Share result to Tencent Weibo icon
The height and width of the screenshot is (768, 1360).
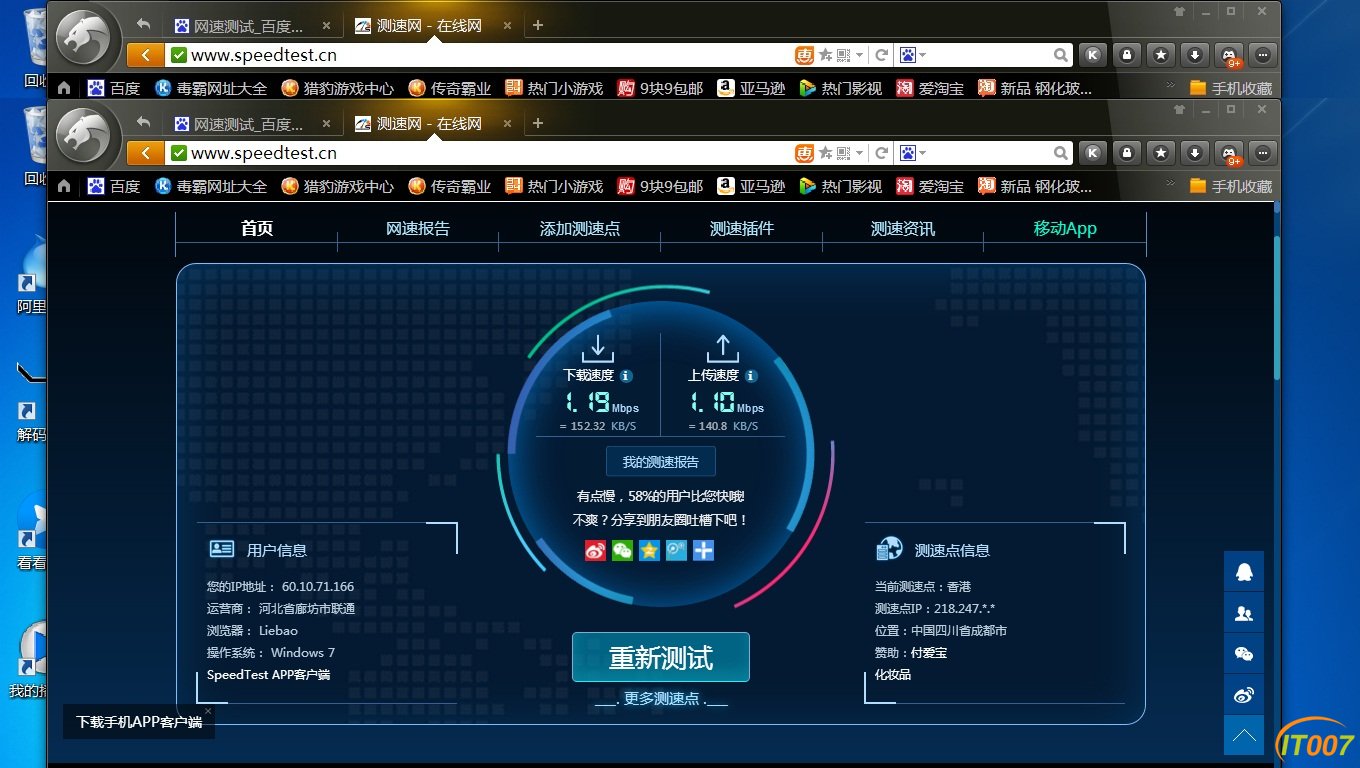(676, 550)
